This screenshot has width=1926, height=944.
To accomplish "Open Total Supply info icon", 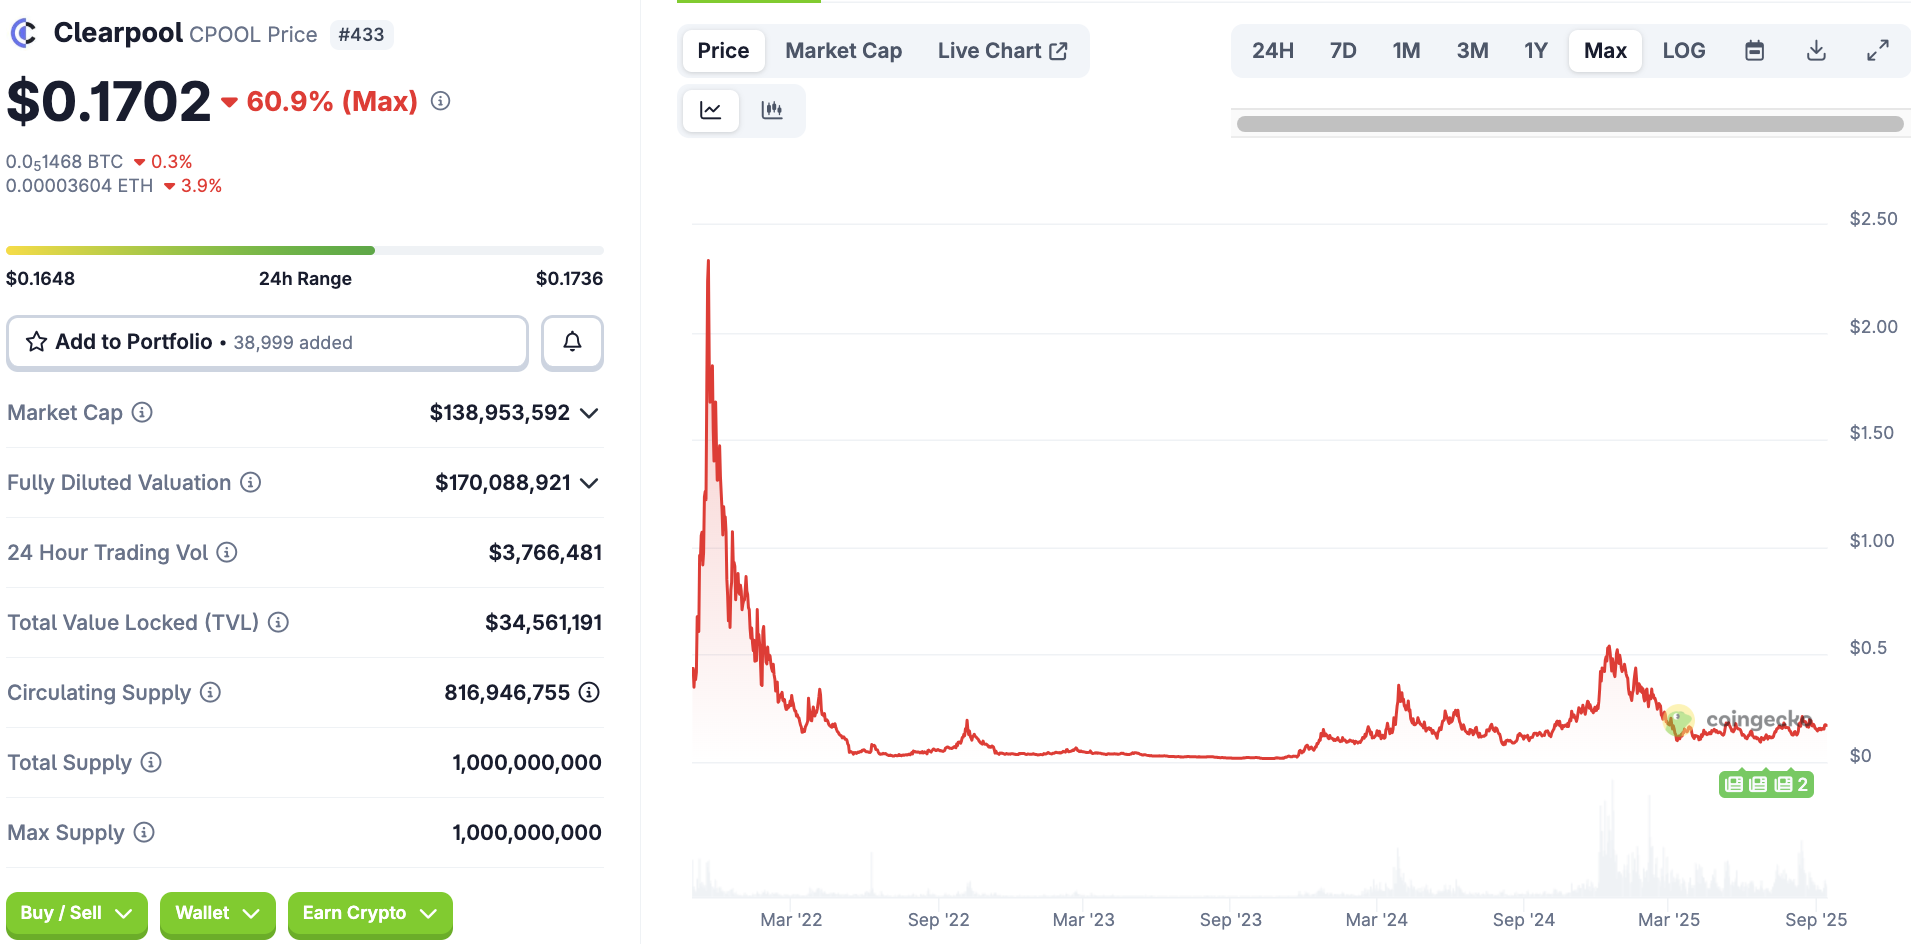I will pos(151,762).
